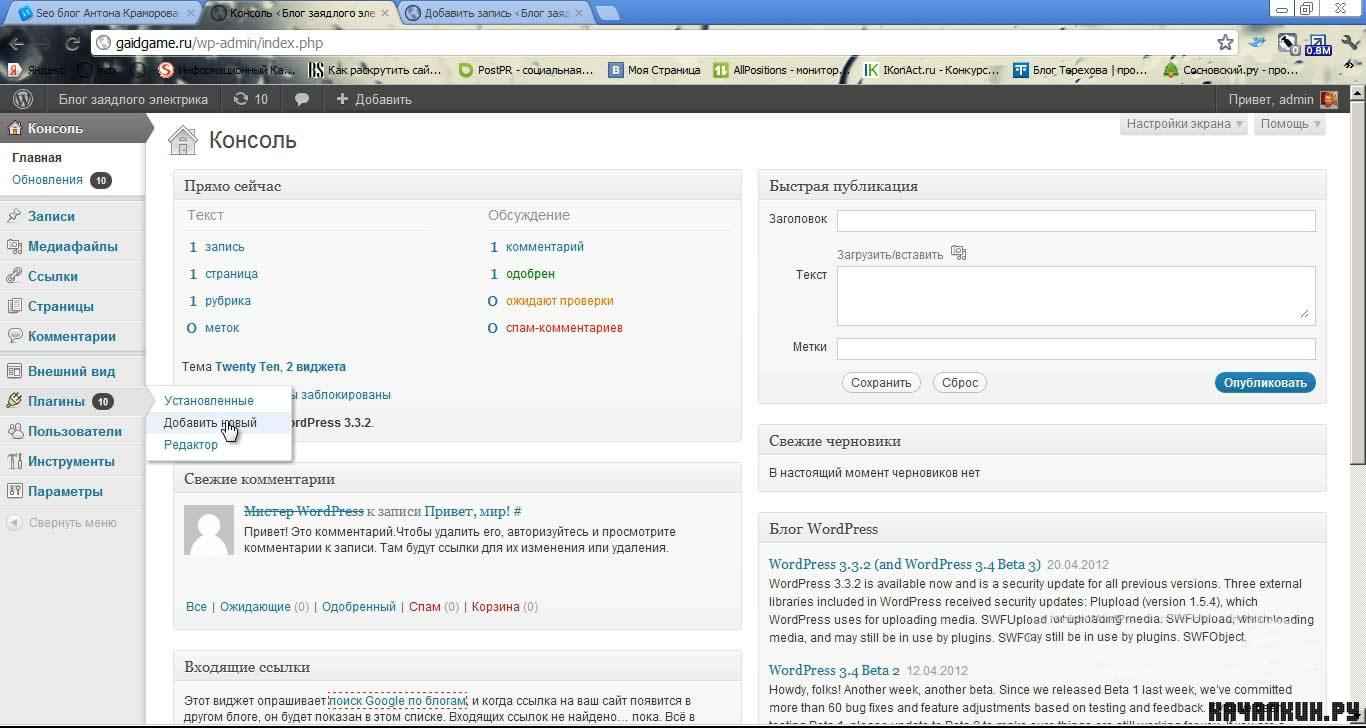1366x728 pixels.
Task: Filter comments by Спам
Action: 425,607
